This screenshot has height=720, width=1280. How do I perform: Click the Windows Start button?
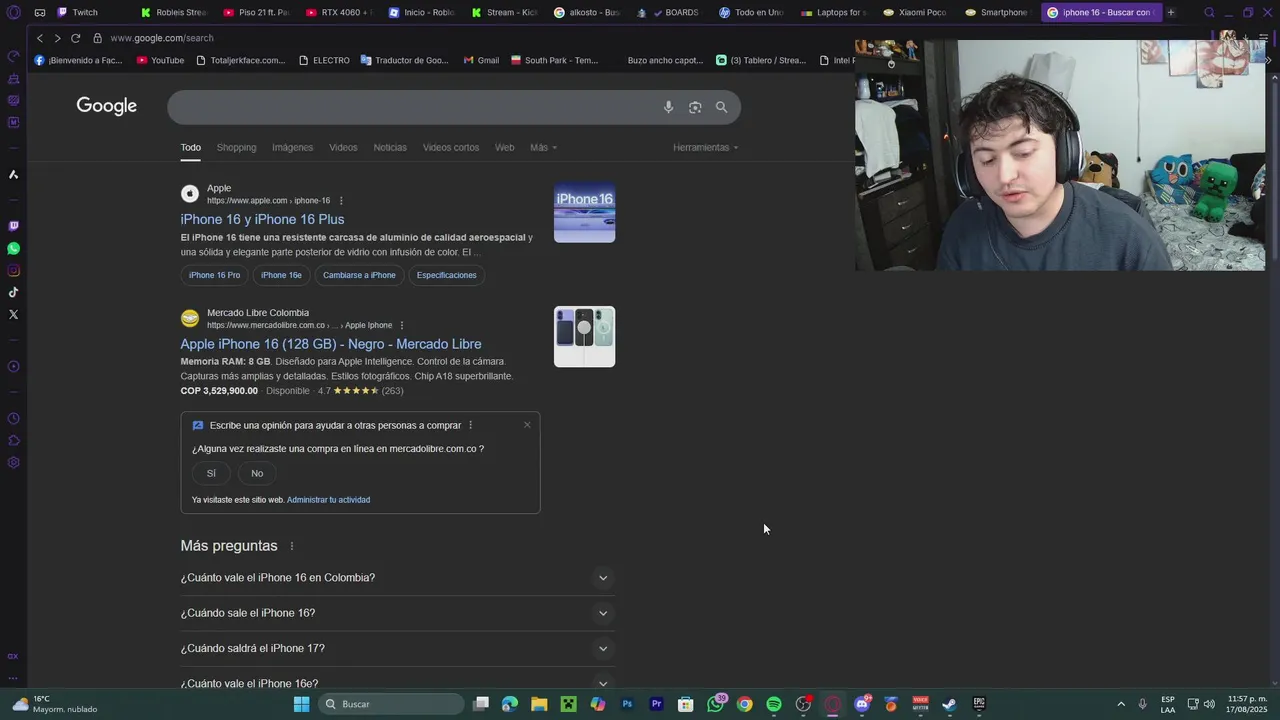[x=301, y=704]
